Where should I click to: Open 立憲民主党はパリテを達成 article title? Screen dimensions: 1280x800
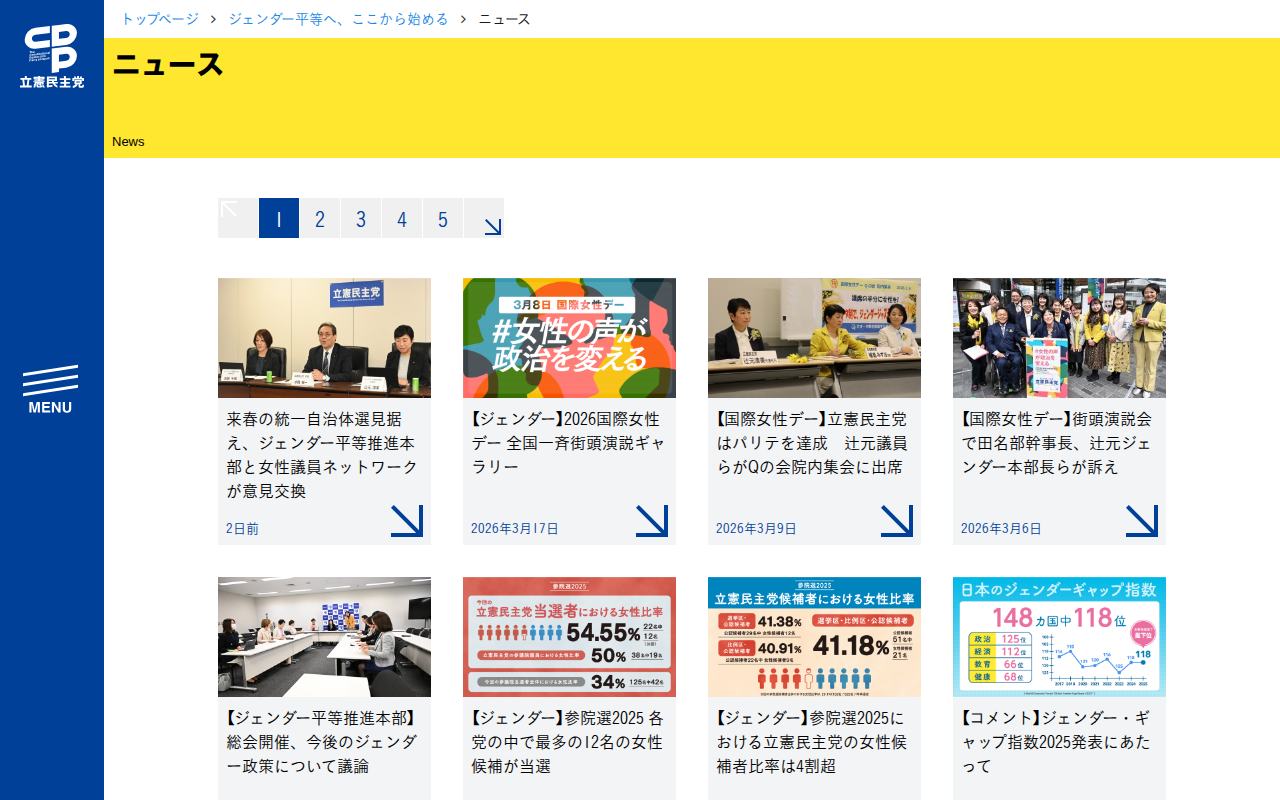pos(811,443)
